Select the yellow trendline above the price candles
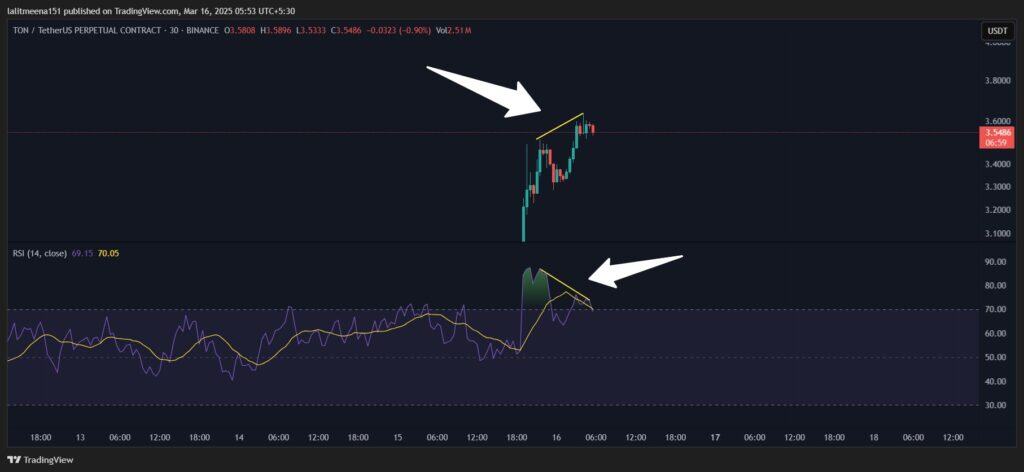Screen dimensions: 1024x472 point(560,126)
